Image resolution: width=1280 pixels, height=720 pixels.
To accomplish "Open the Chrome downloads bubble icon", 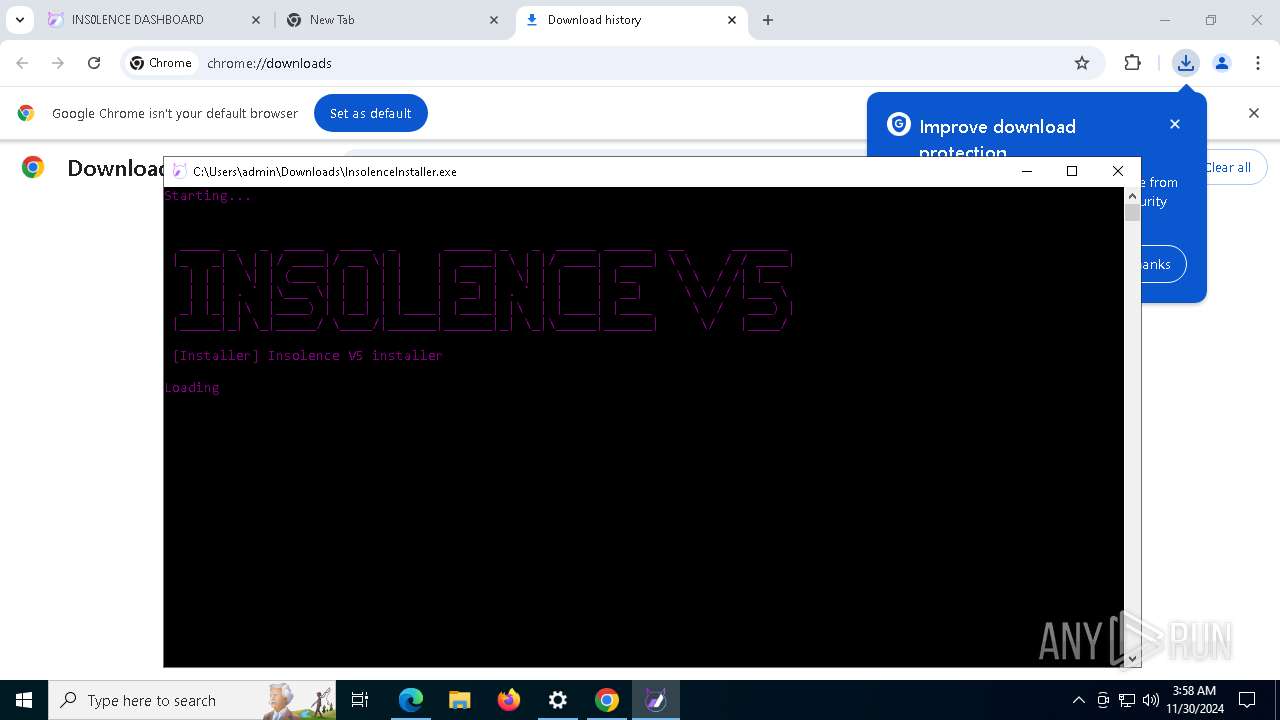I will point(1186,63).
